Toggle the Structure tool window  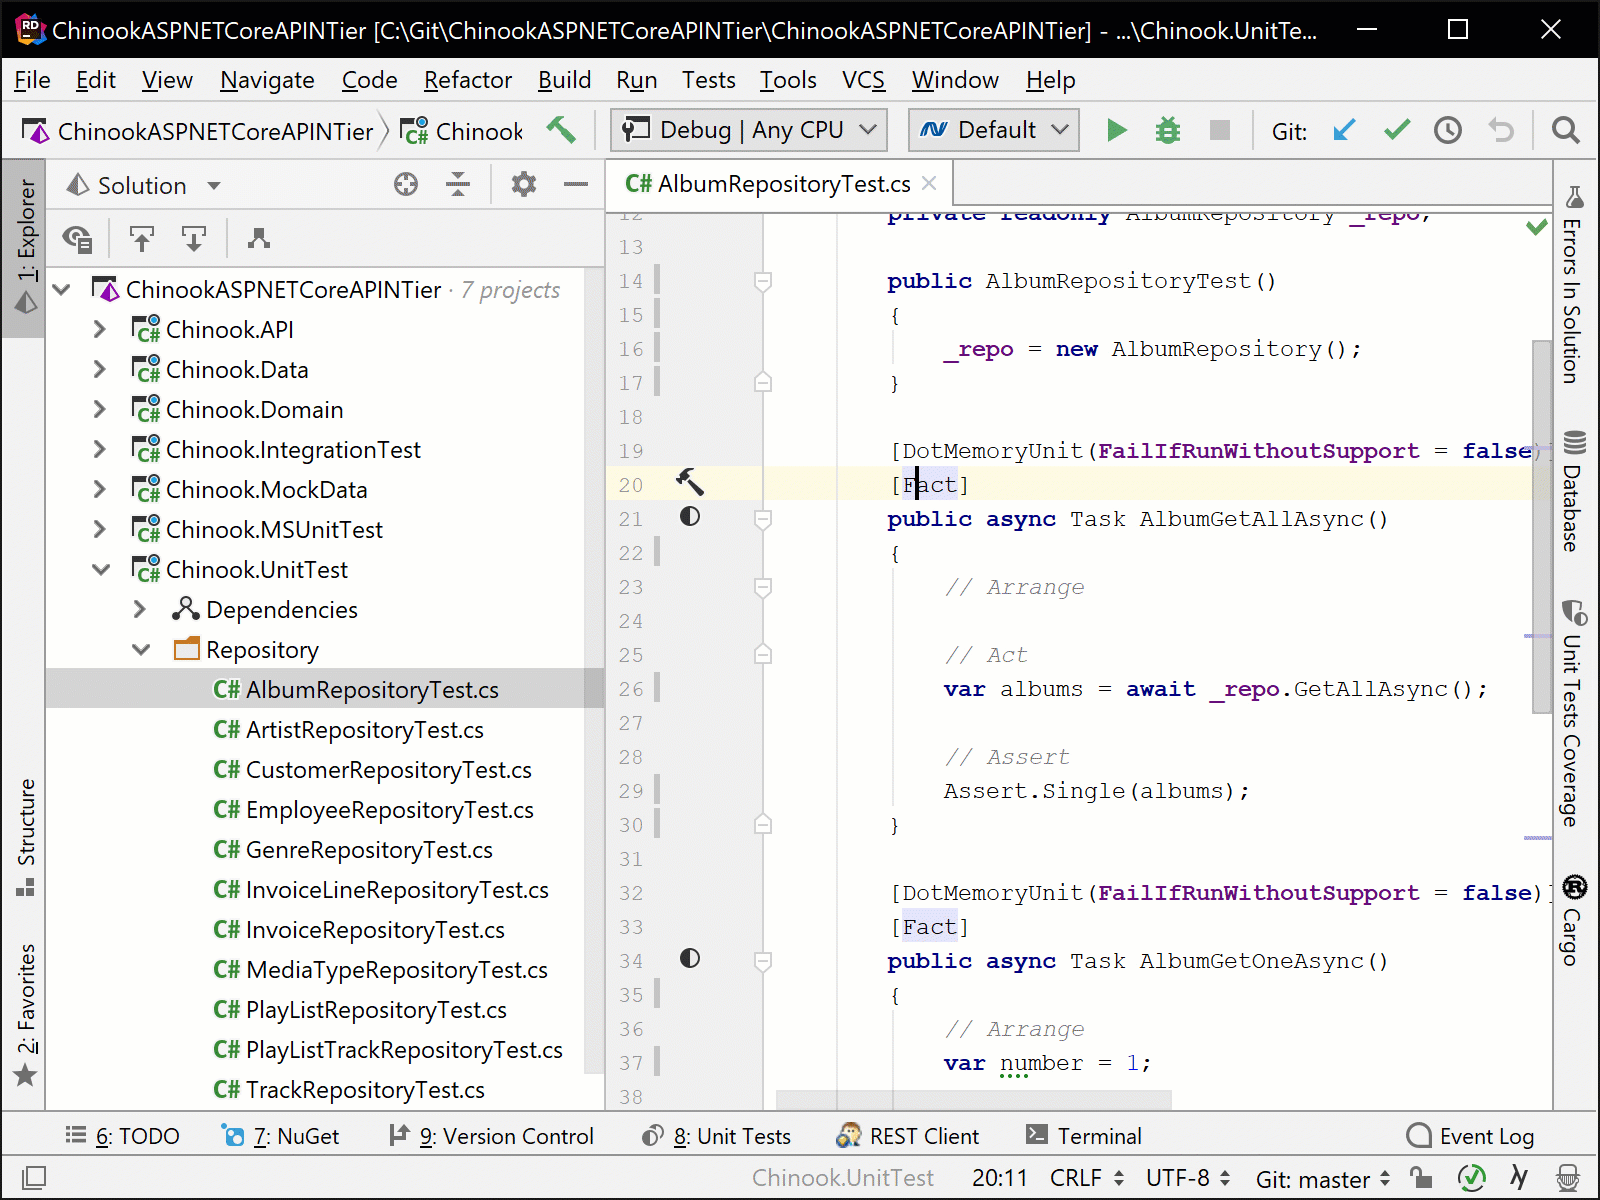pyautogui.click(x=25, y=837)
